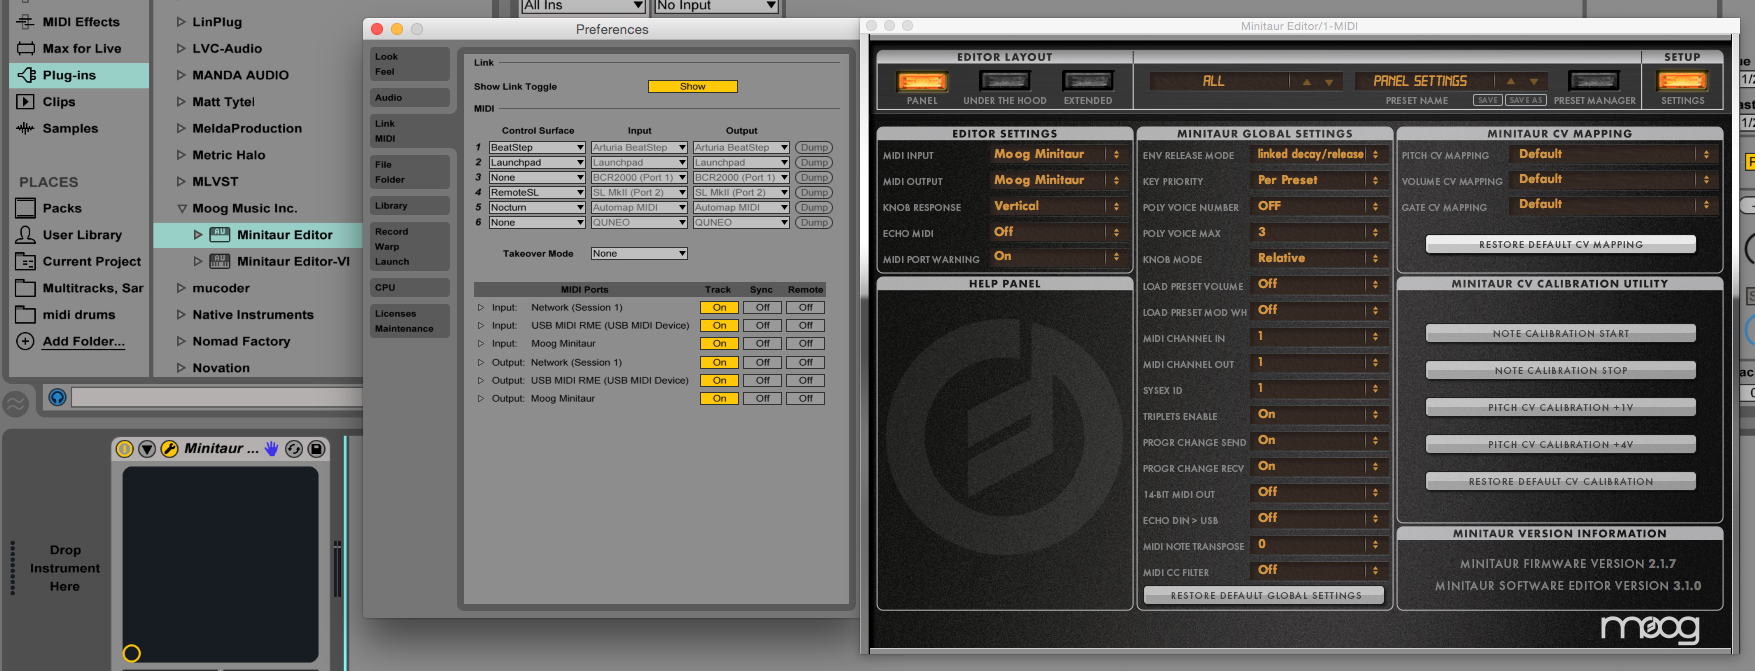Expand Input Network (Session 1) port row
This screenshot has width=1755, height=671.
pos(481,308)
